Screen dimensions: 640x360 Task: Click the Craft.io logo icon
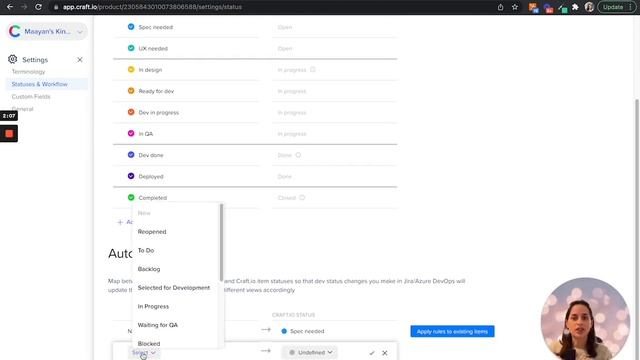click(15, 31)
